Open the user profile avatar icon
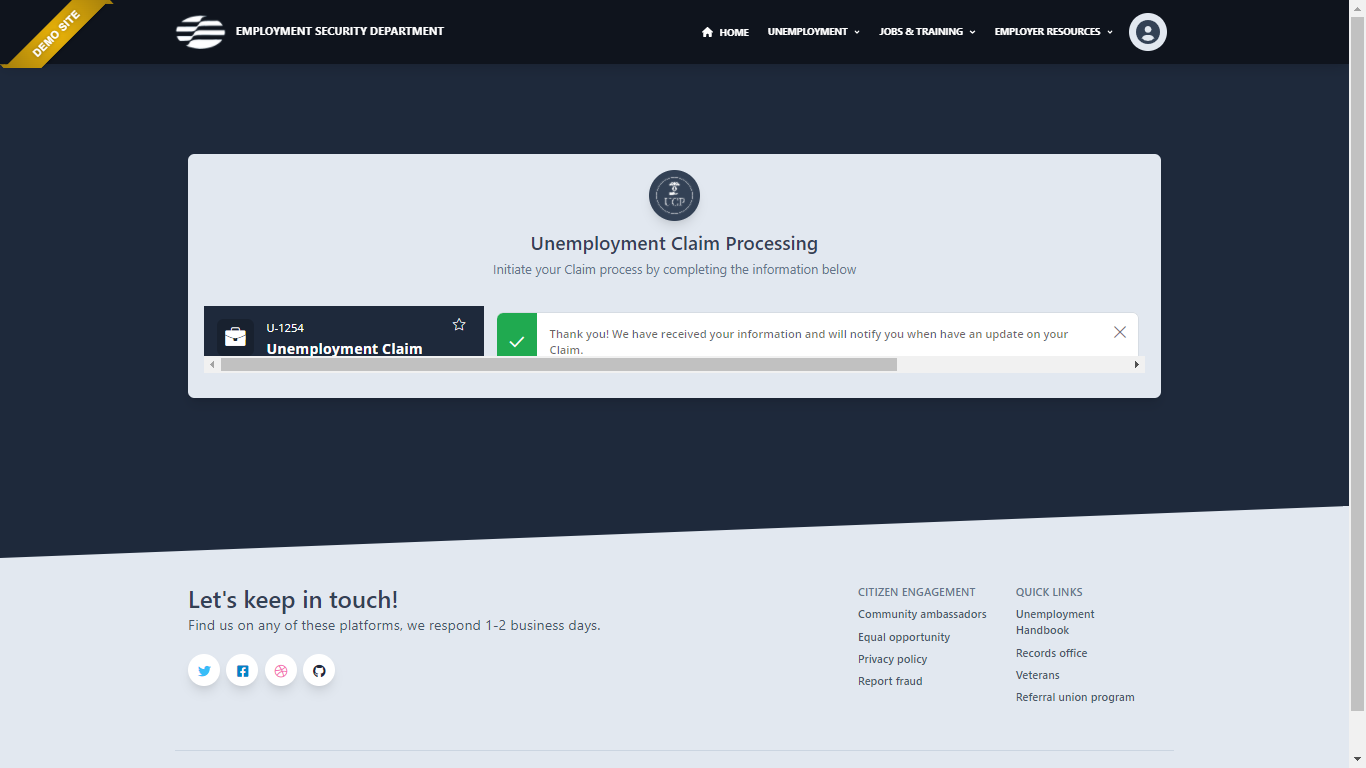The image size is (1366, 768). (x=1147, y=31)
